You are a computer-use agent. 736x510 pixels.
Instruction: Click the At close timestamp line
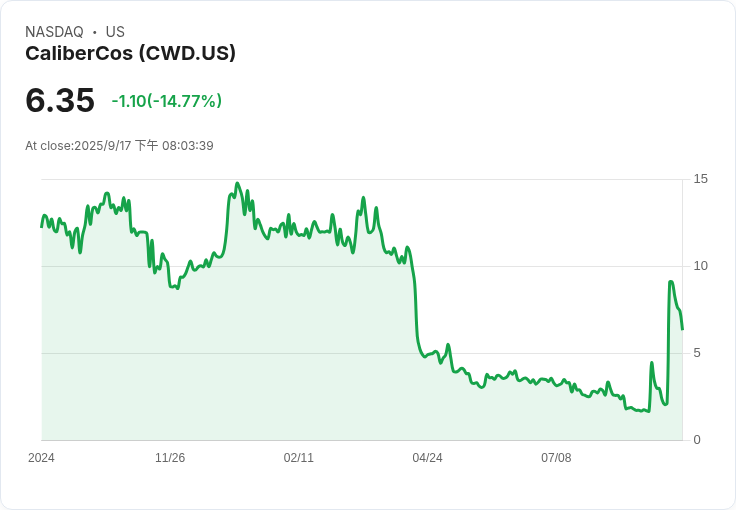(119, 146)
